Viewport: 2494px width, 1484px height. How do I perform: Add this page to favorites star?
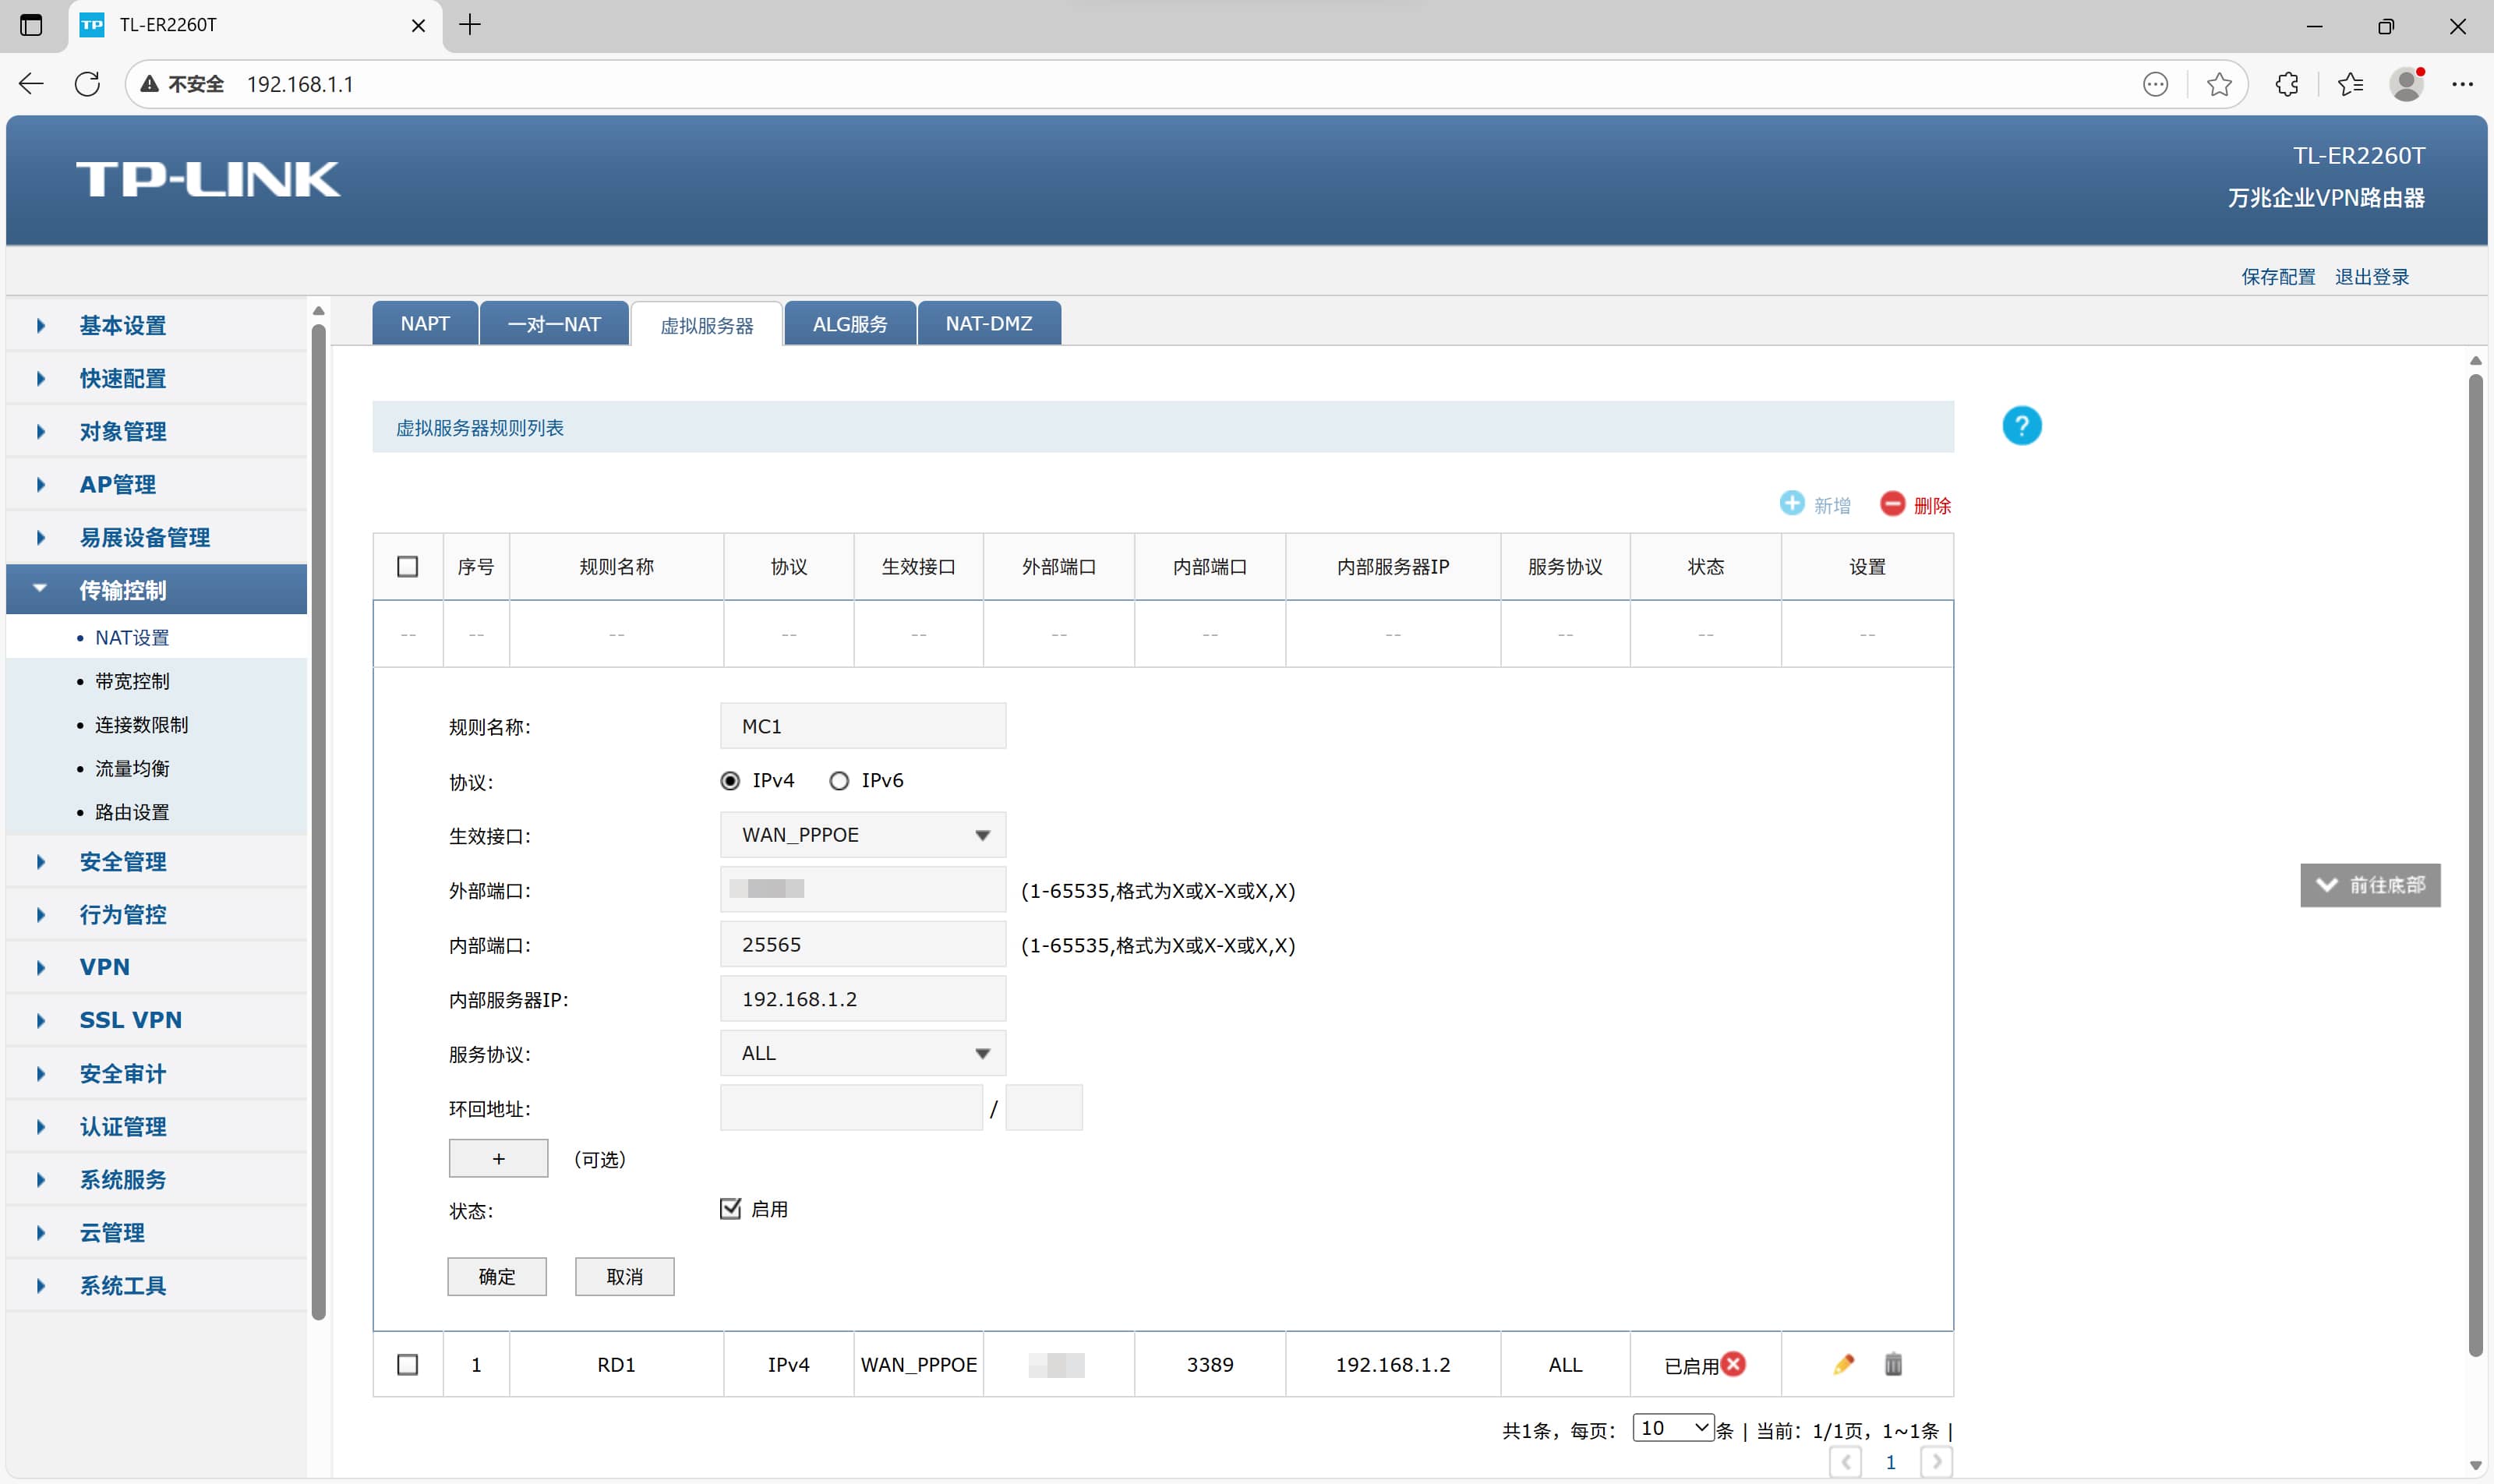tap(2219, 84)
